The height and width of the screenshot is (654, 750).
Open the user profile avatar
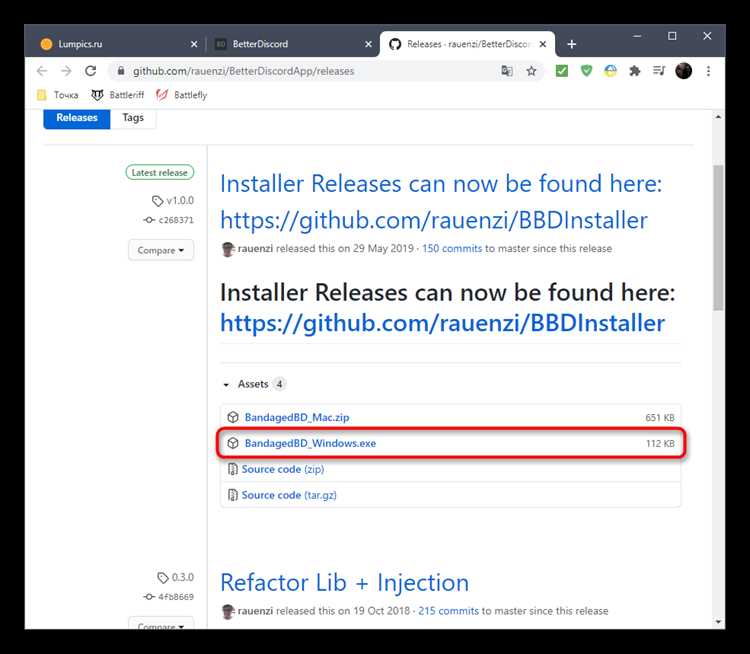[x=684, y=71]
